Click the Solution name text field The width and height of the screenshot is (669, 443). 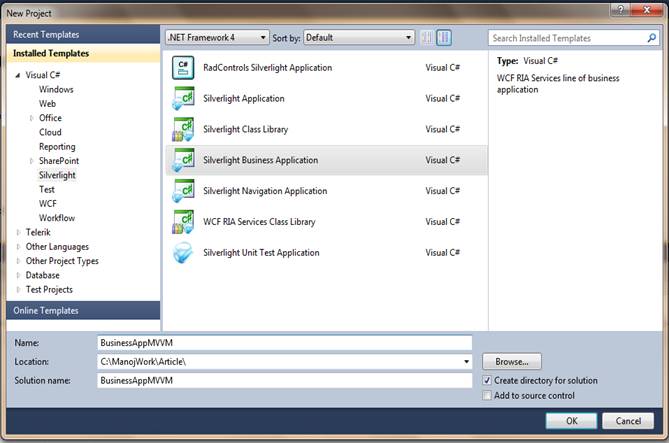(x=285, y=381)
